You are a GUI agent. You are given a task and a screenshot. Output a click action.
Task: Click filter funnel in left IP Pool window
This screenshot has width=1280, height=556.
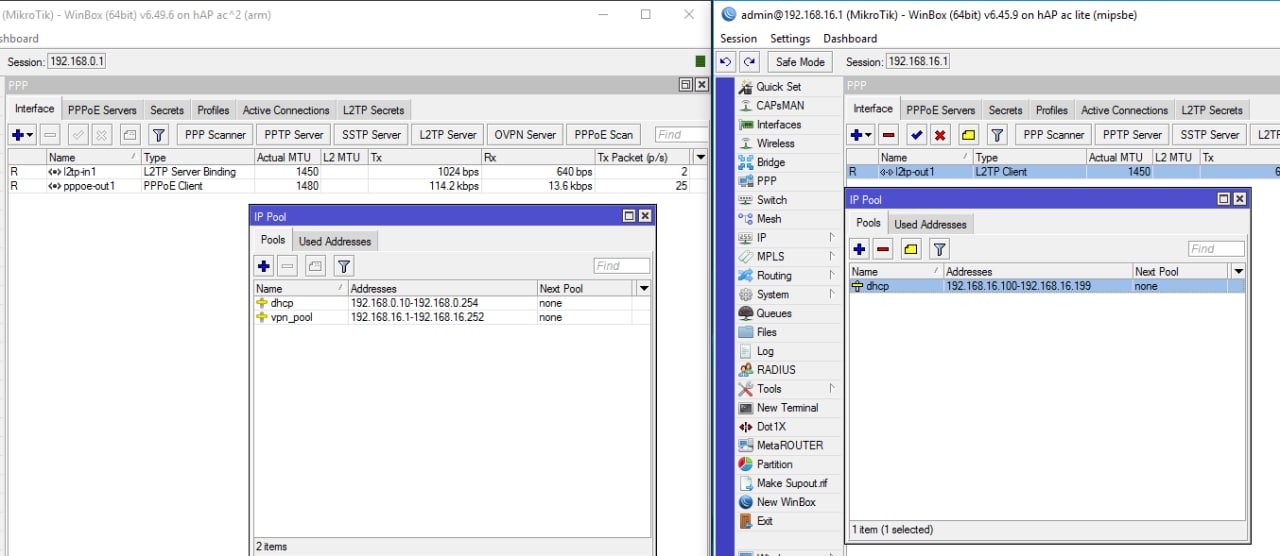[344, 266]
